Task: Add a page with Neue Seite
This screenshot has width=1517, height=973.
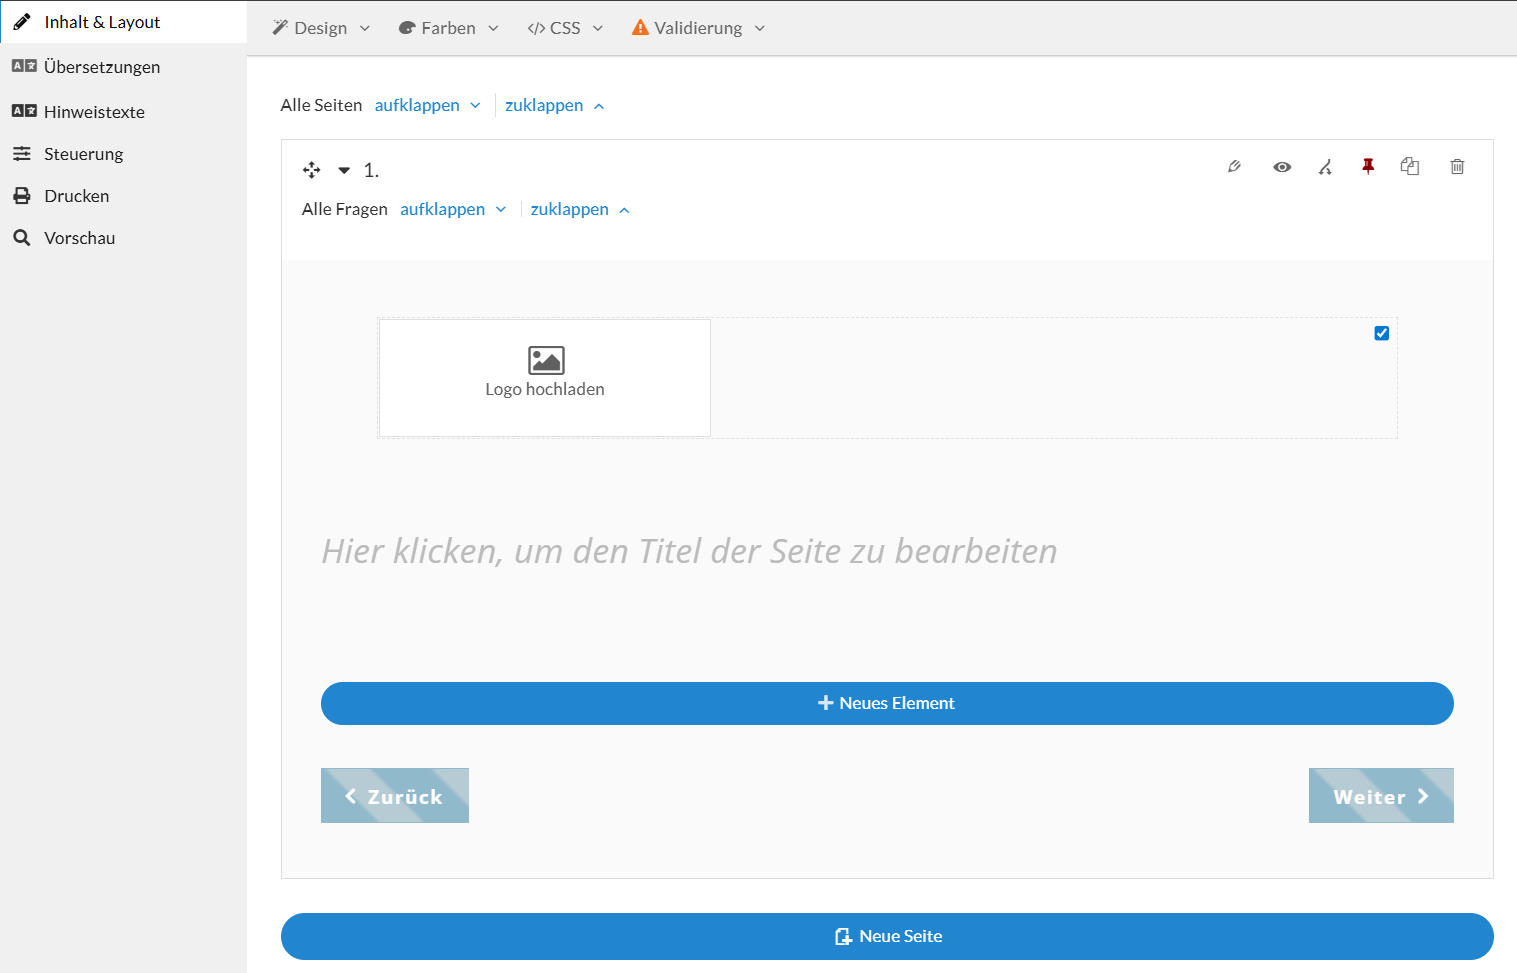Action: point(887,936)
